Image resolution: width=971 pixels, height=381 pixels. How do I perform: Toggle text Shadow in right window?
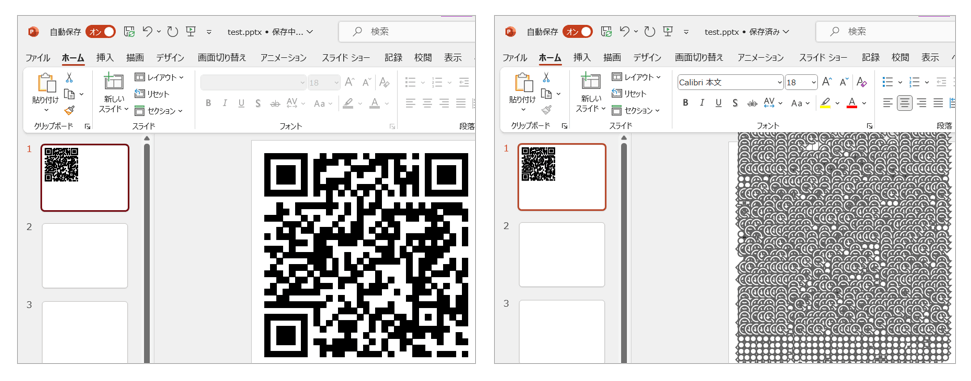735,103
